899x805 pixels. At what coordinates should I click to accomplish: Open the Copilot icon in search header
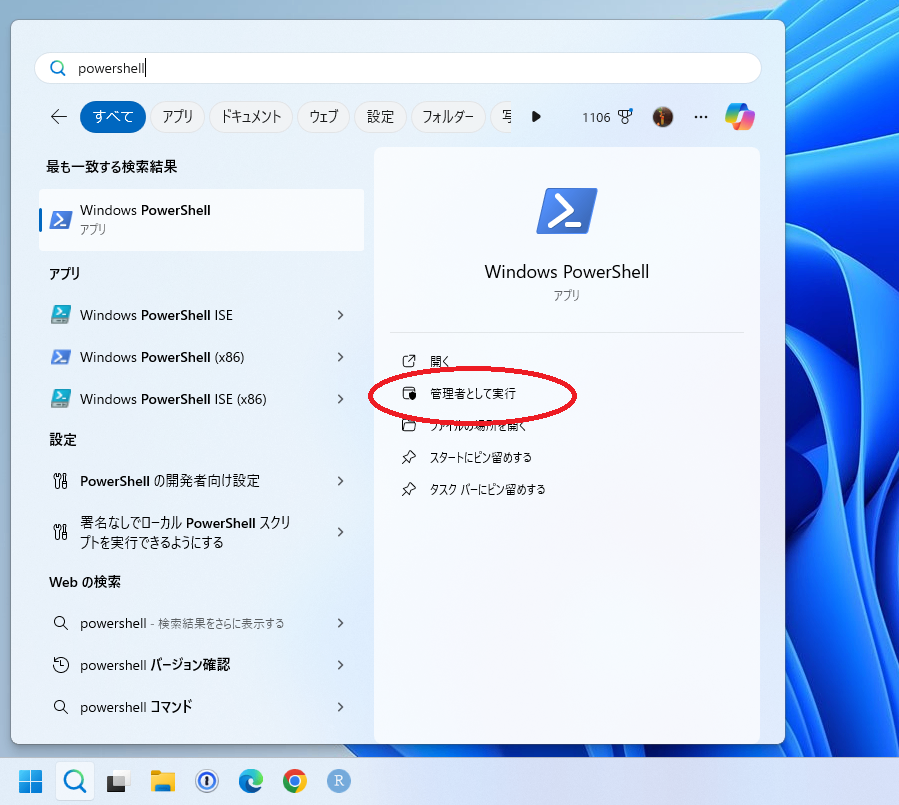740,116
